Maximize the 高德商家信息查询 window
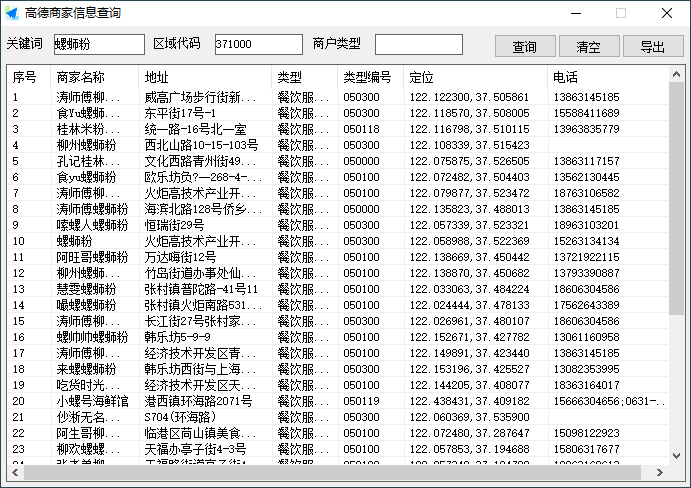The image size is (691, 488). (x=620, y=13)
